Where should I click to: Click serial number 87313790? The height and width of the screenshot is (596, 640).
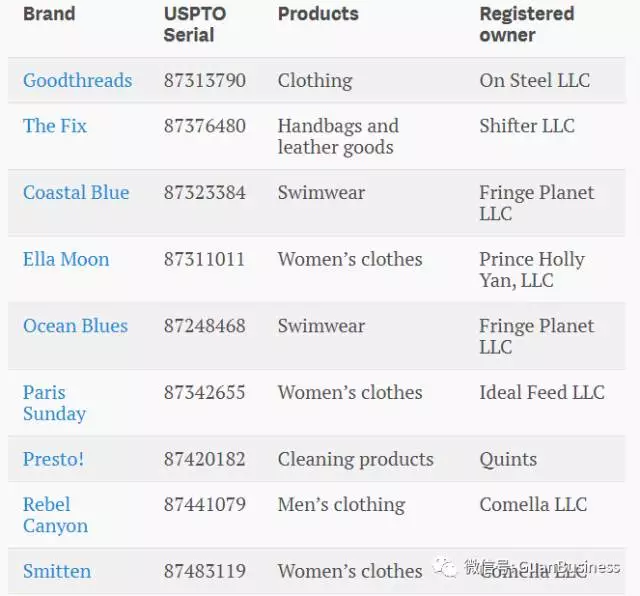204,81
